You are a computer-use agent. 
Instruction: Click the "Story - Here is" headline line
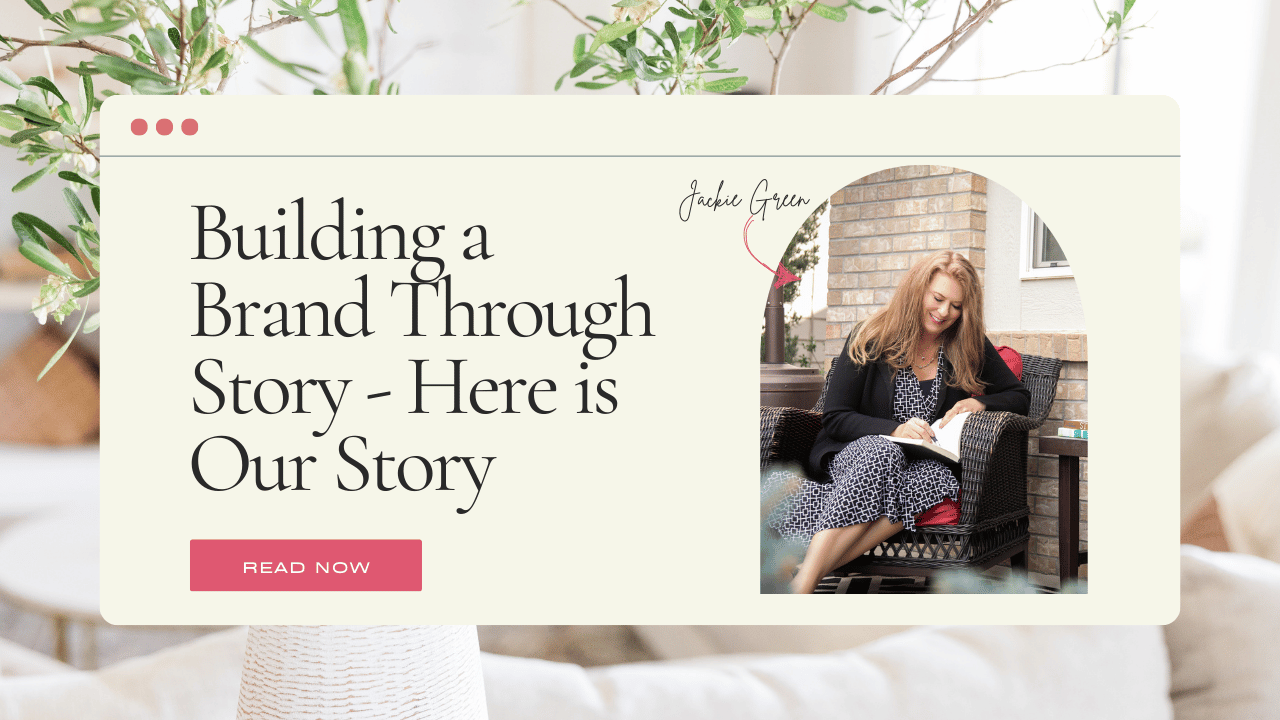(404, 391)
